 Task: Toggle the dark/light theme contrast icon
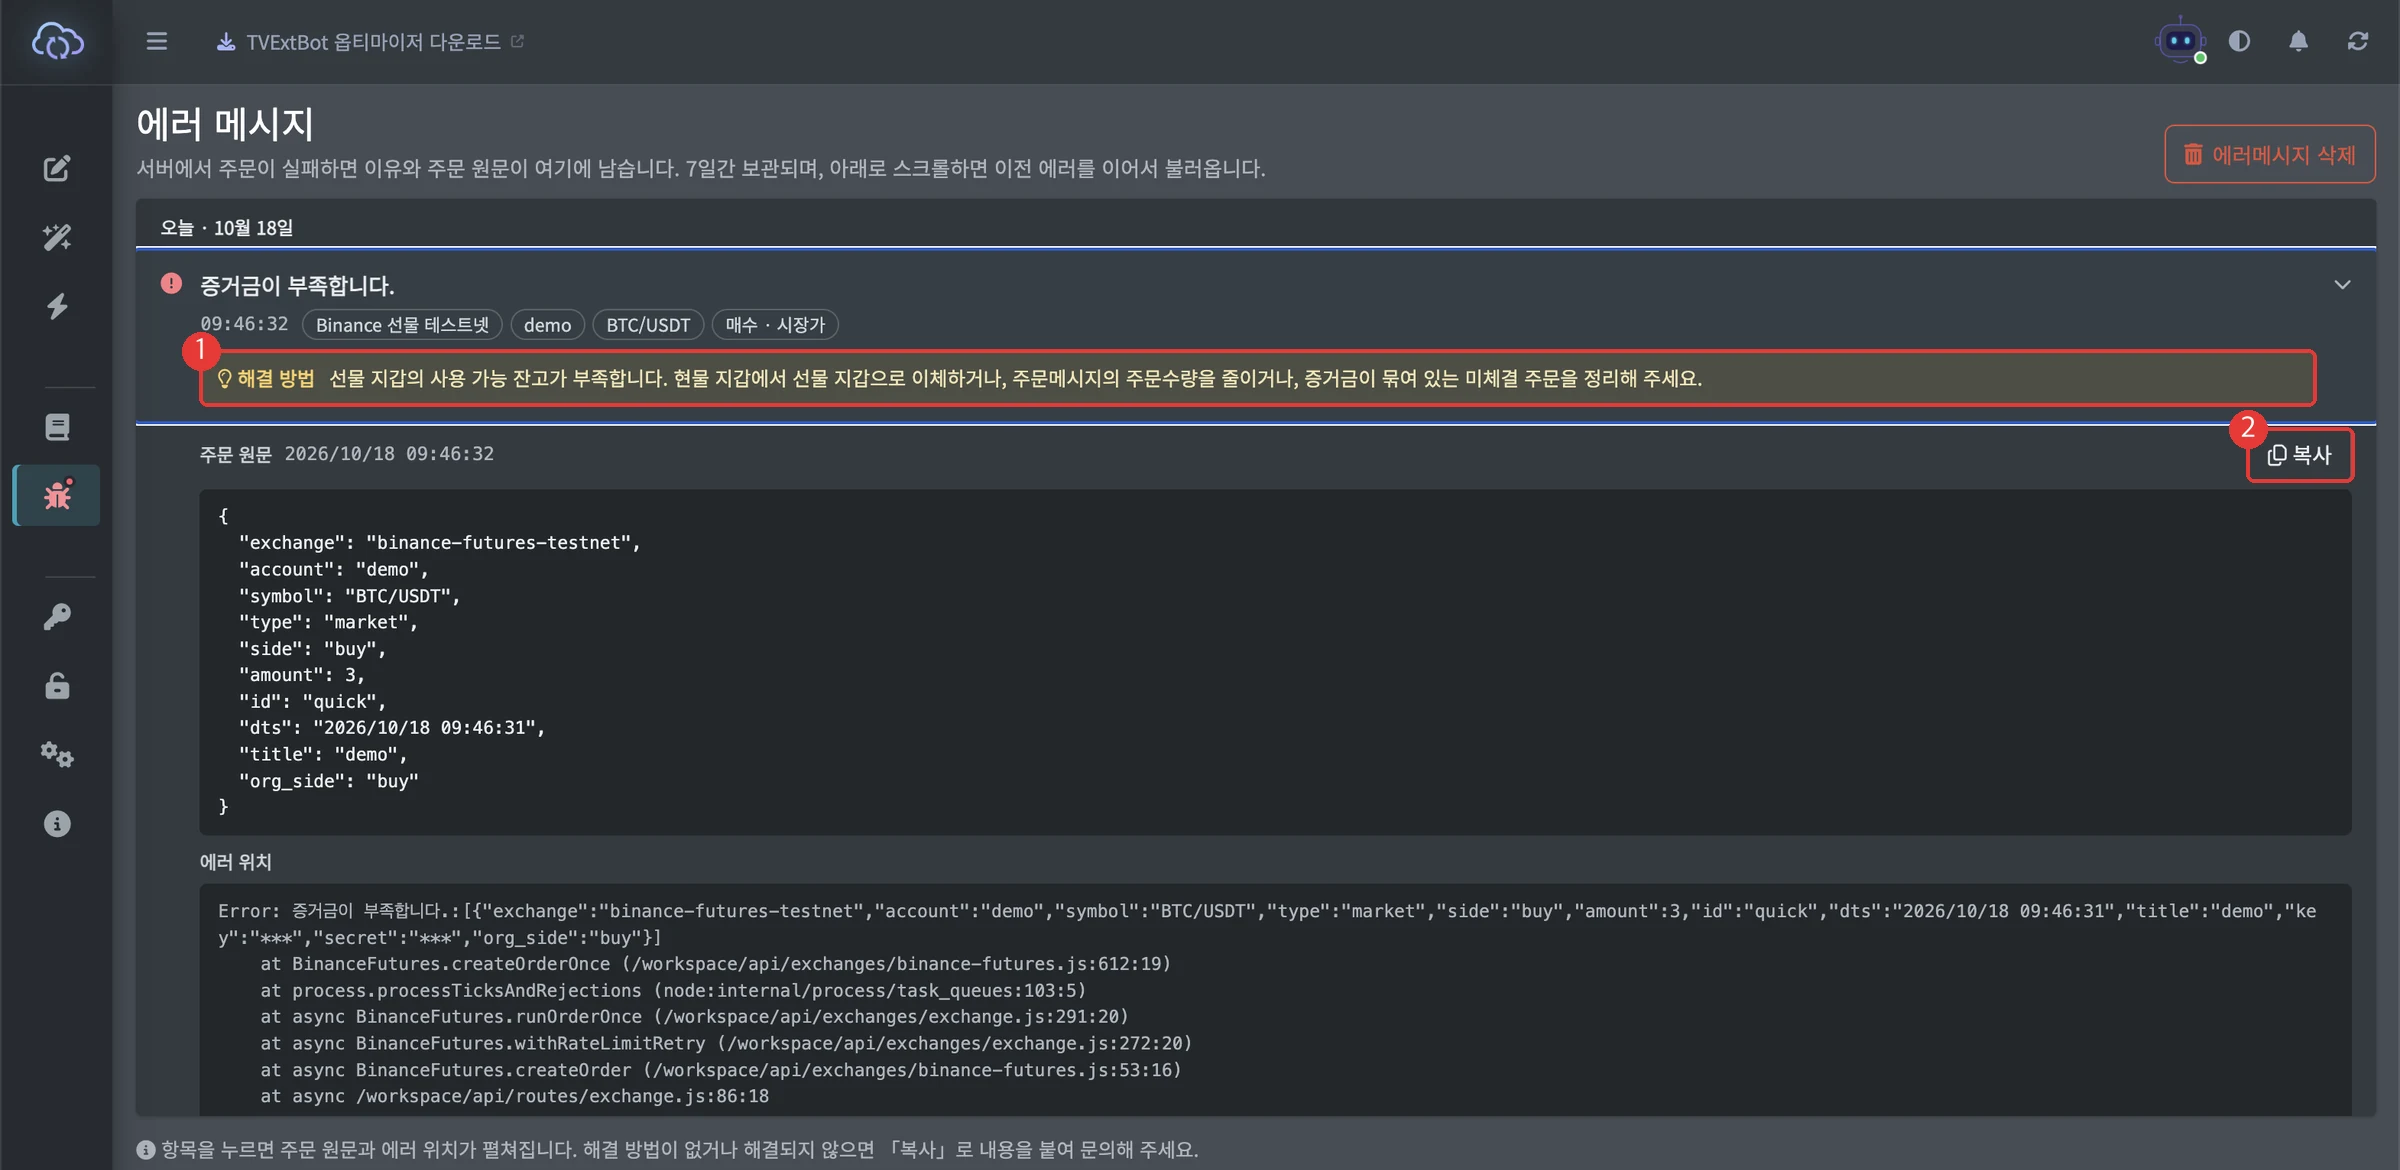pyautogui.click(x=2239, y=41)
